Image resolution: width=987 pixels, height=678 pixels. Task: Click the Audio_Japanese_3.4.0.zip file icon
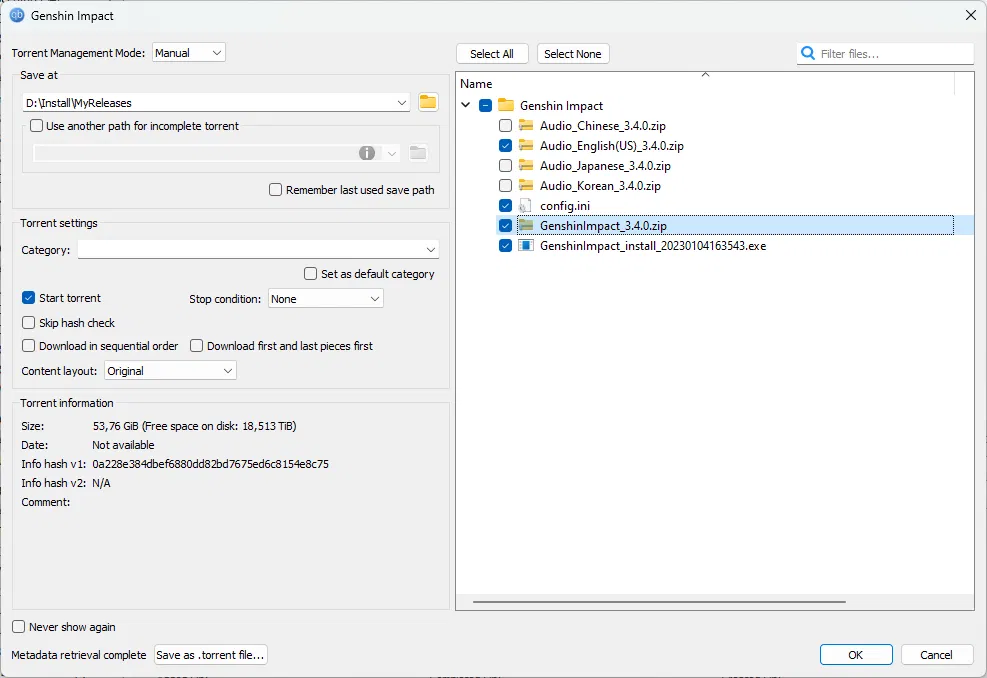526,166
